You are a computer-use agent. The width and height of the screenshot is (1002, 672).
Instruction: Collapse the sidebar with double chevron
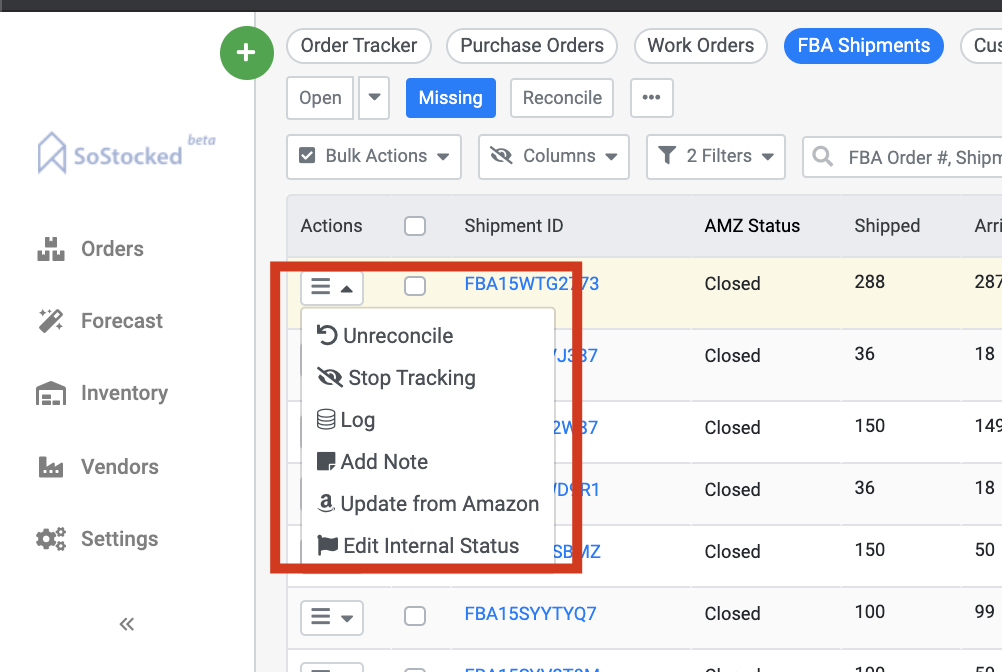127,624
